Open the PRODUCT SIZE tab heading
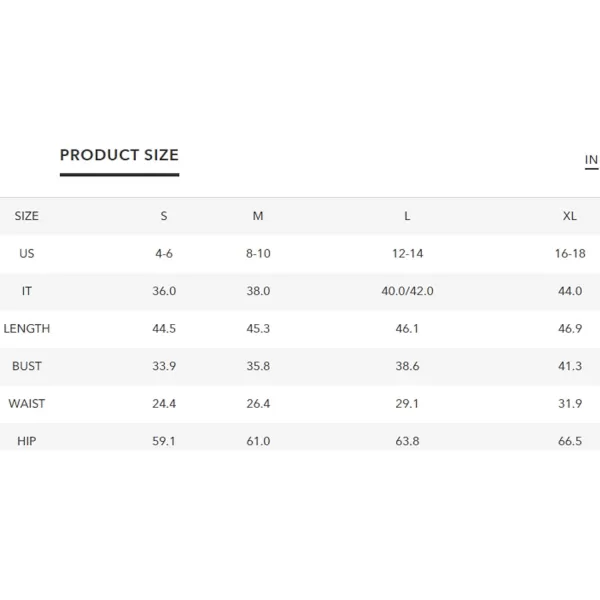The height and width of the screenshot is (600, 600). click(x=119, y=155)
